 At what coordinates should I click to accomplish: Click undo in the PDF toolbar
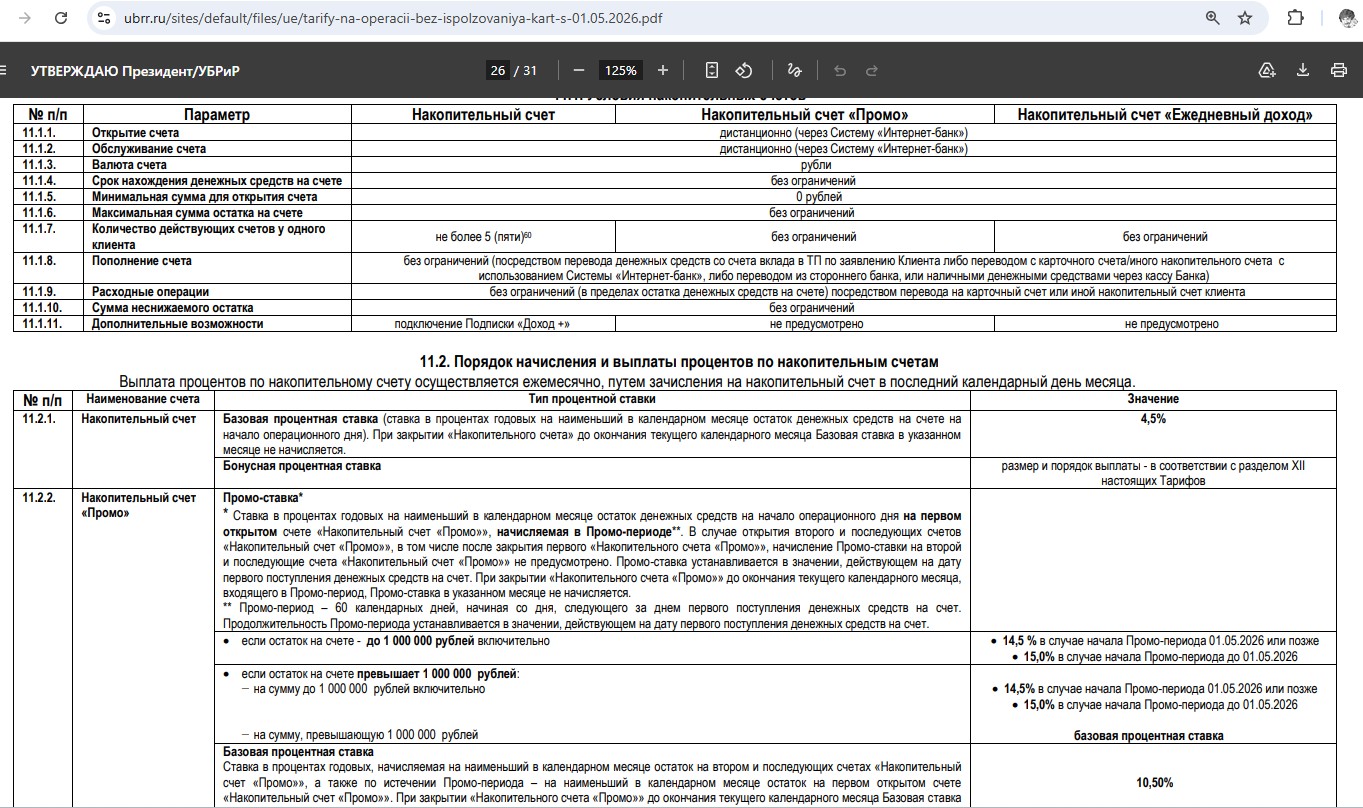tap(840, 70)
